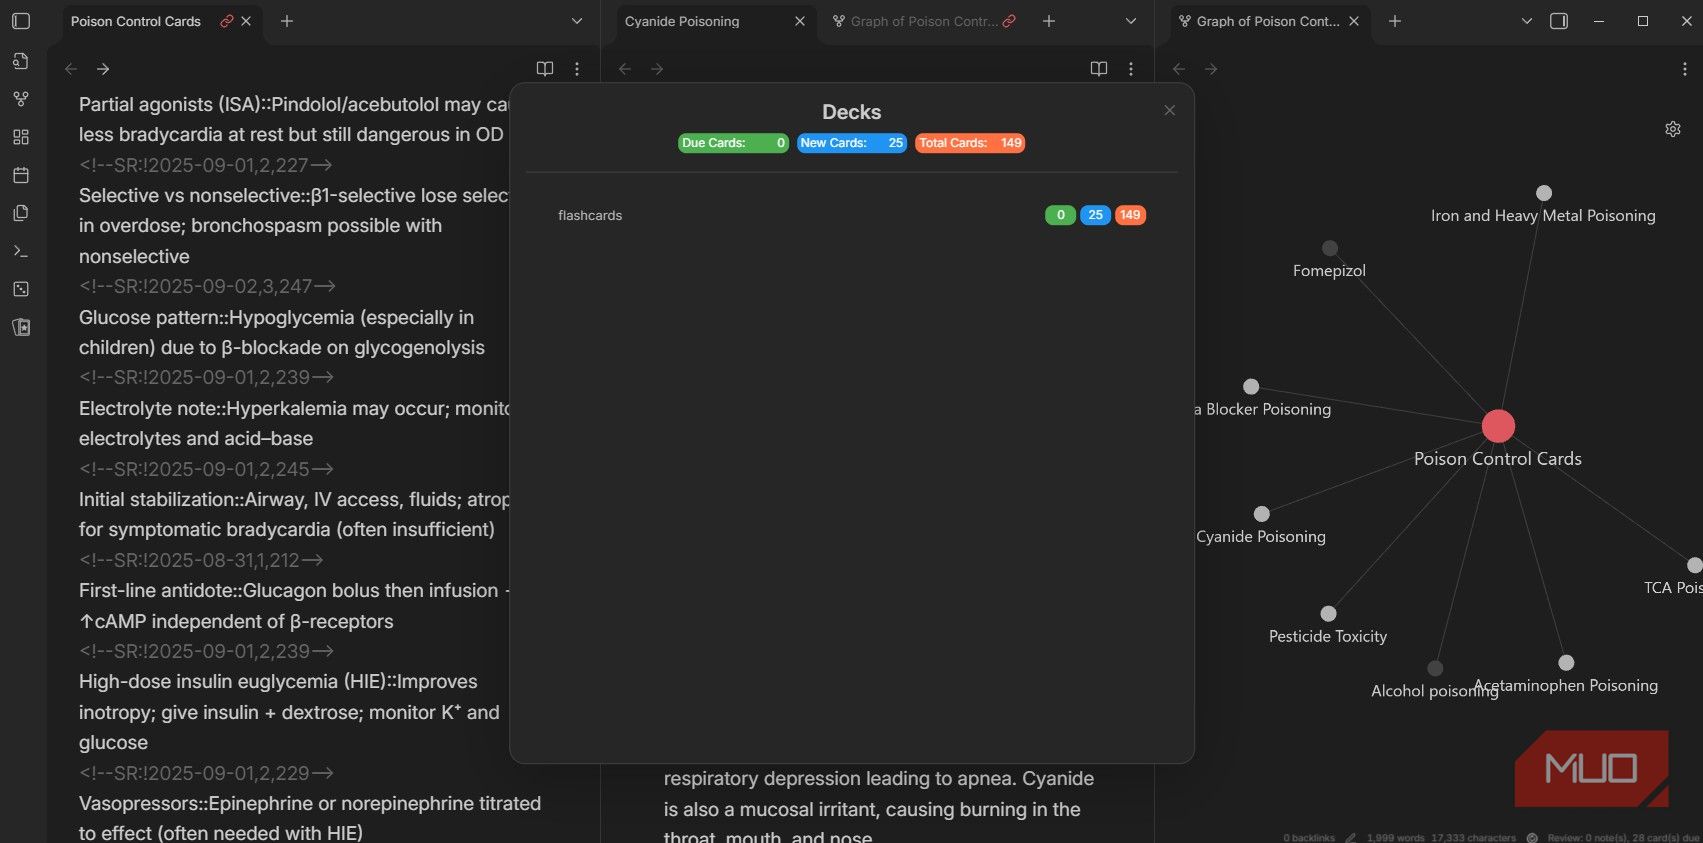1703x843 pixels.
Task: Expand tab list dropdown of graph pane
Action: [x=1527, y=21]
